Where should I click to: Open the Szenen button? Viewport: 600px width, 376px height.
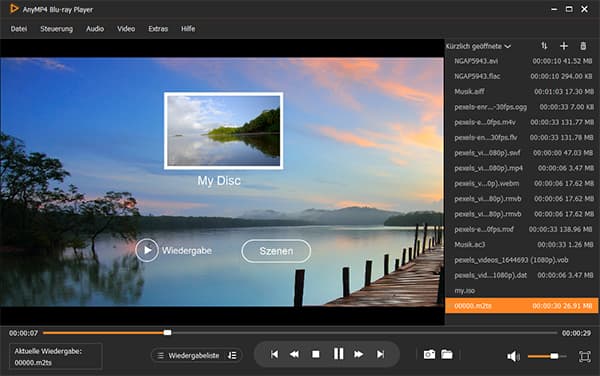pos(276,251)
